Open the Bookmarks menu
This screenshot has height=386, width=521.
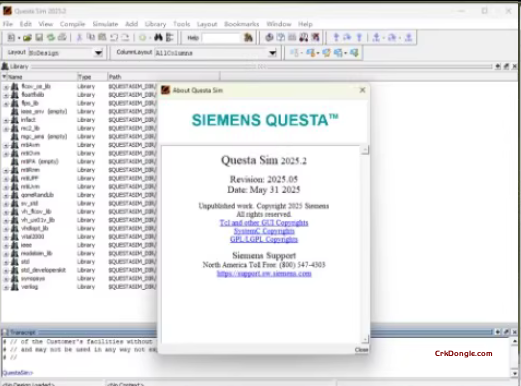tap(242, 24)
